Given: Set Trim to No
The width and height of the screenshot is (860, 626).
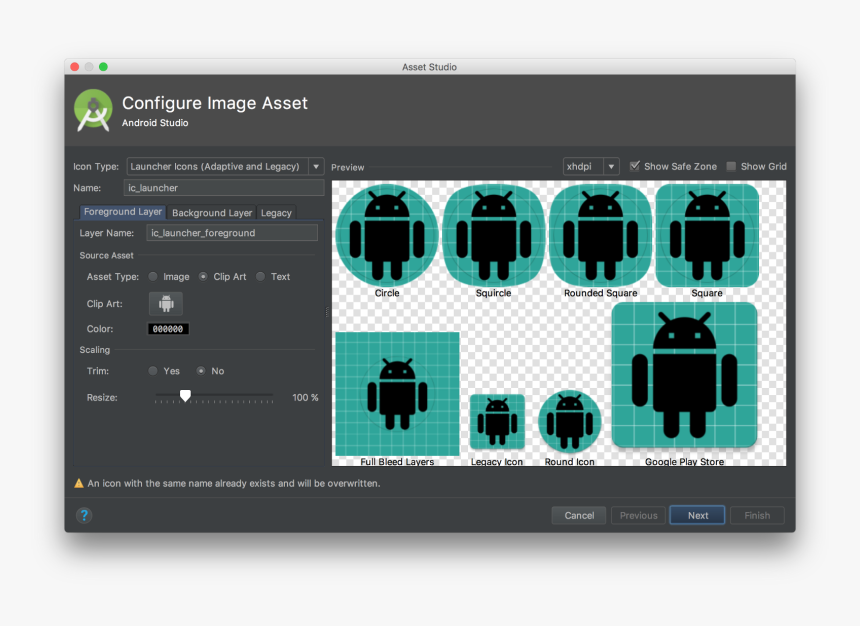Looking at the screenshot, I should click(x=201, y=371).
